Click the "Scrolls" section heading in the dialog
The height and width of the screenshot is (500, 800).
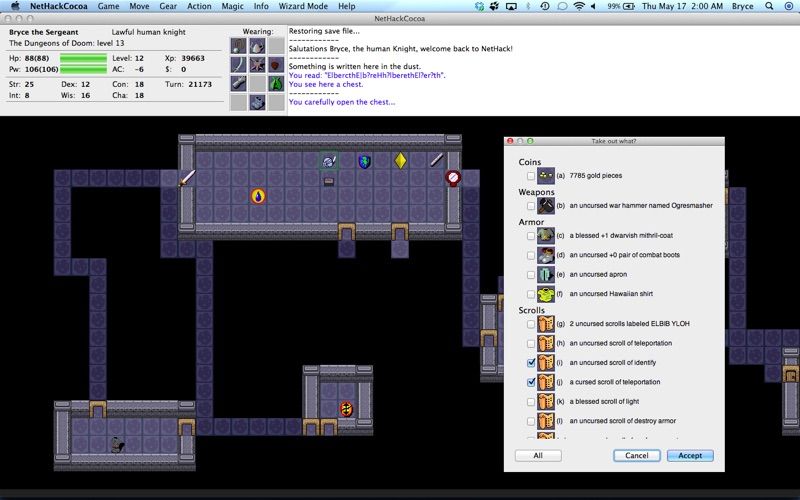point(532,310)
